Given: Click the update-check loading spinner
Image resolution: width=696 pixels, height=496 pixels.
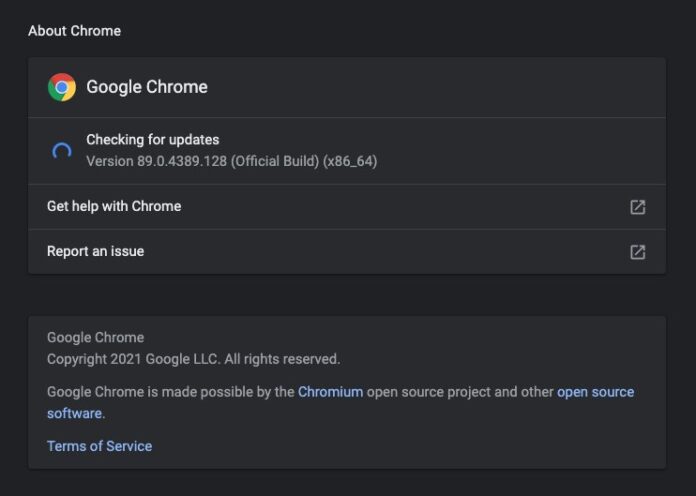Looking at the screenshot, I should point(62,151).
